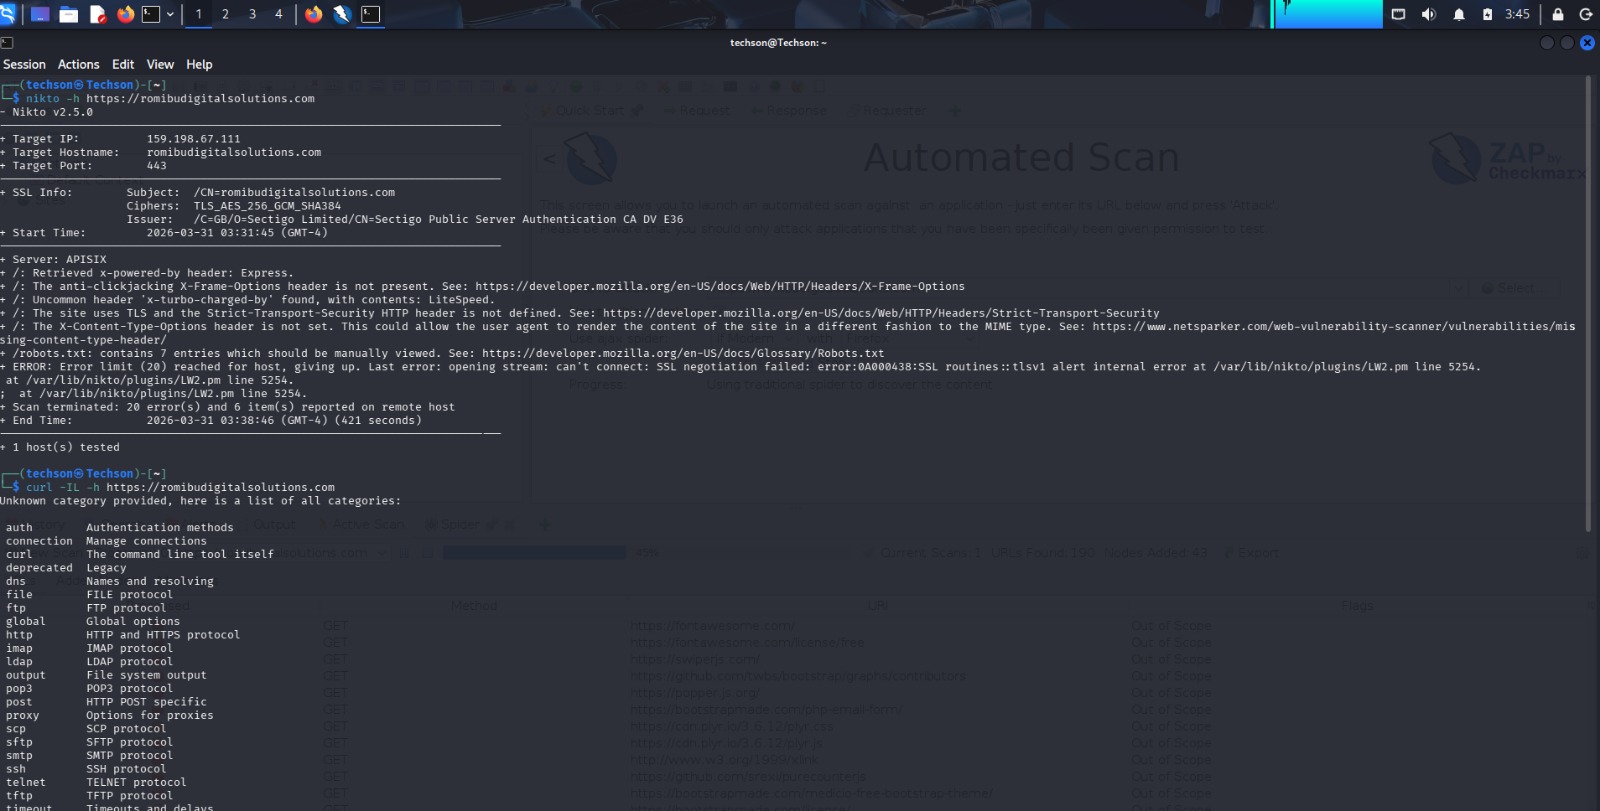This screenshot has height=811, width=1600.
Task: Open the log out session icon
Action: coord(1586,14)
